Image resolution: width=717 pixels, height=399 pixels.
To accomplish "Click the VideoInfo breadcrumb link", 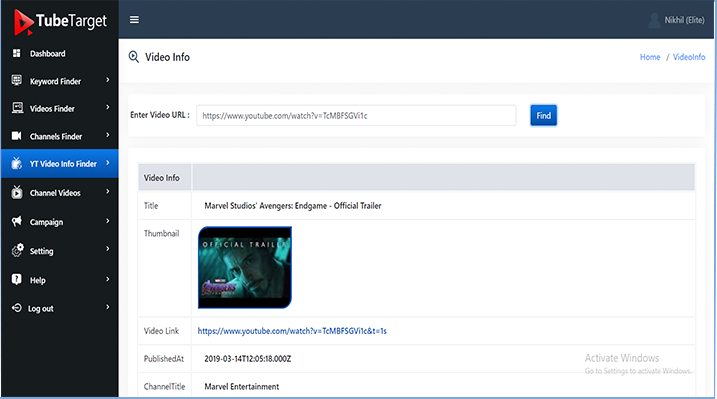I will [x=689, y=57].
